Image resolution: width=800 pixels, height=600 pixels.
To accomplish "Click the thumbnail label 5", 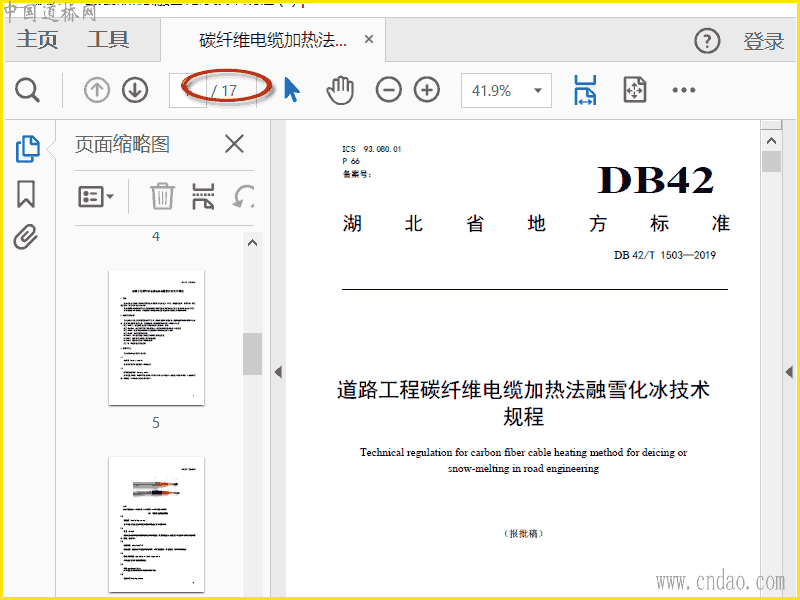I will click(x=156, y=422).
